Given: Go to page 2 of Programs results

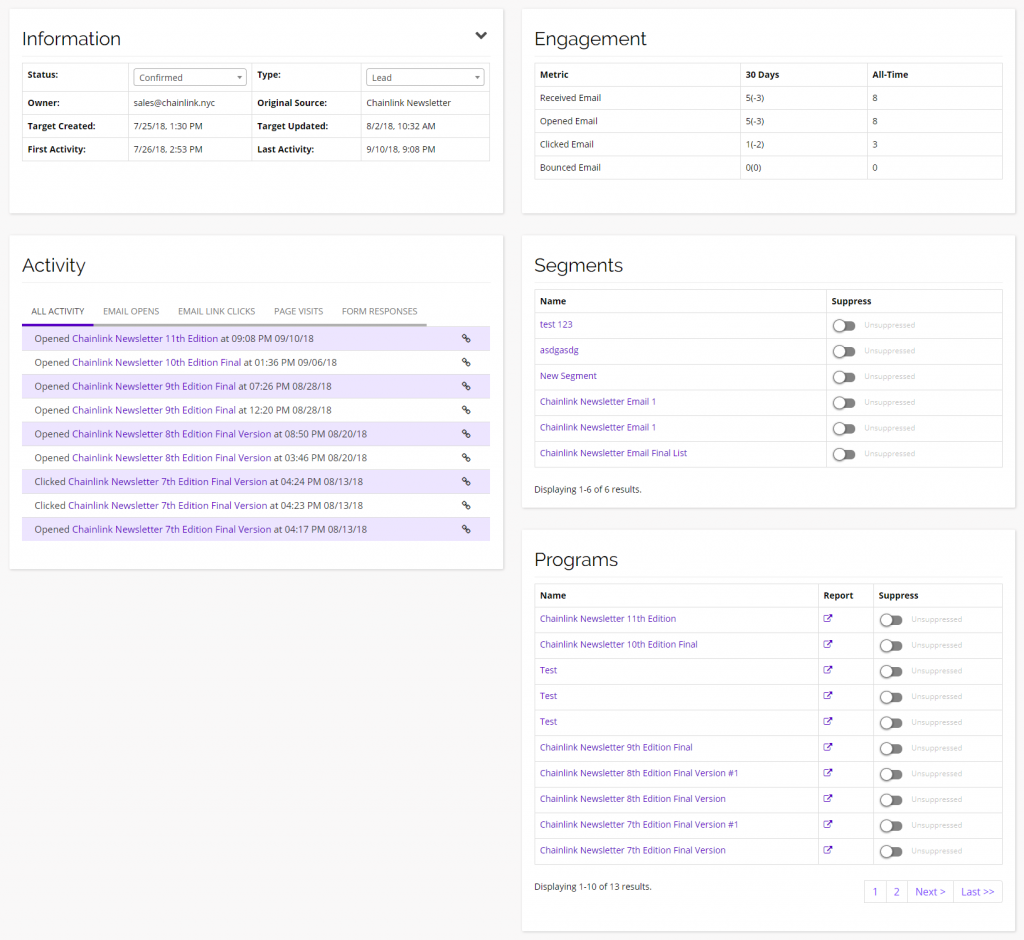Looking at the screenshot, I should tap(896, 891).
